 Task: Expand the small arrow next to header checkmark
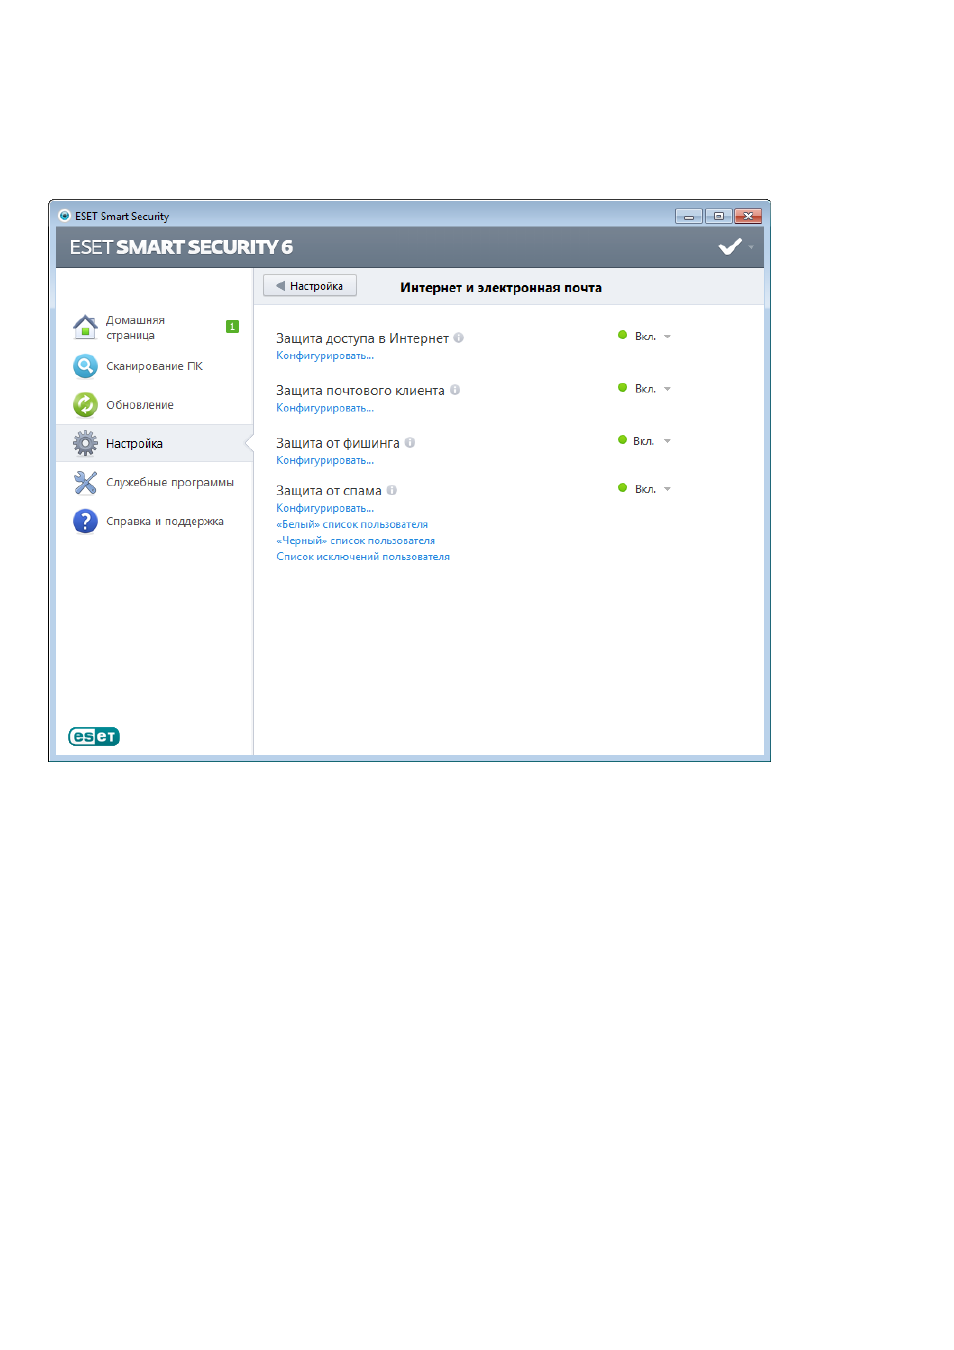751,247
